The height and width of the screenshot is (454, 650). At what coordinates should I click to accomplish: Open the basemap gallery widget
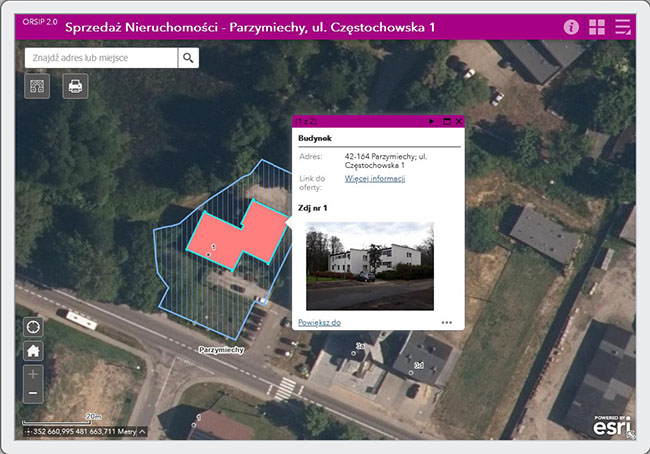click(38, 87)
